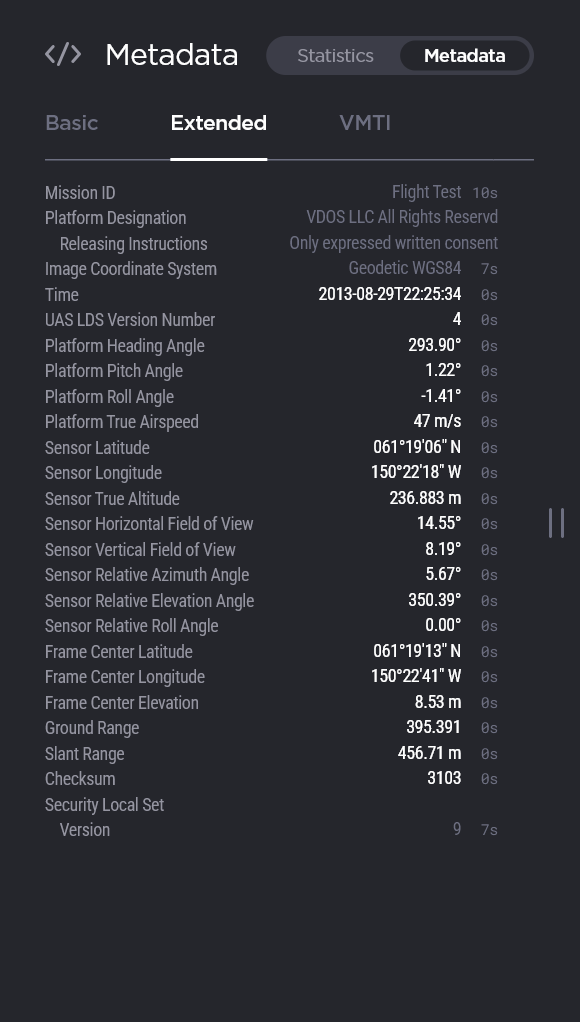The image size is (580, 1022).
Task: Click the Checksum value 3103
Action: click(444, 779)
